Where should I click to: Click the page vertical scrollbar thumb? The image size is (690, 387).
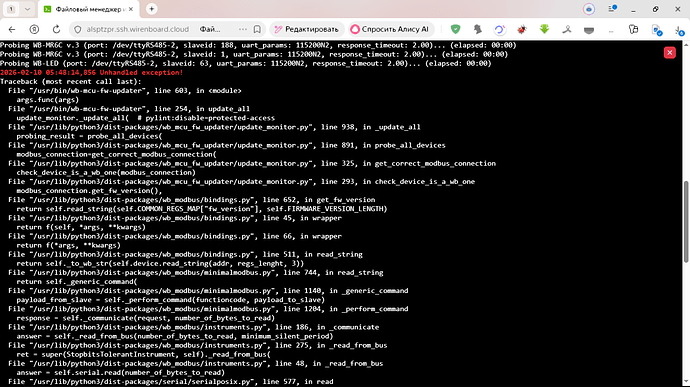686,222
